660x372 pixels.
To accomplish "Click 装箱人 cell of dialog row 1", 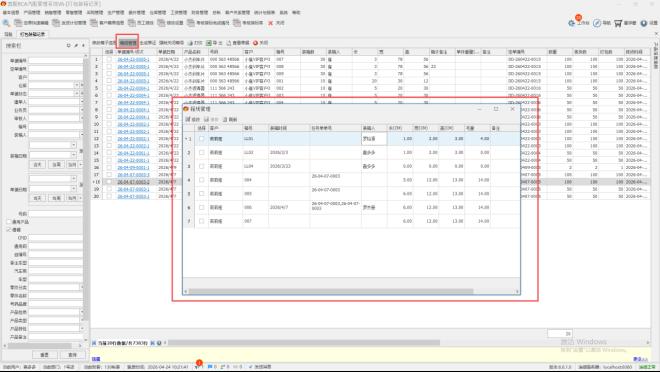I will 374,139.
